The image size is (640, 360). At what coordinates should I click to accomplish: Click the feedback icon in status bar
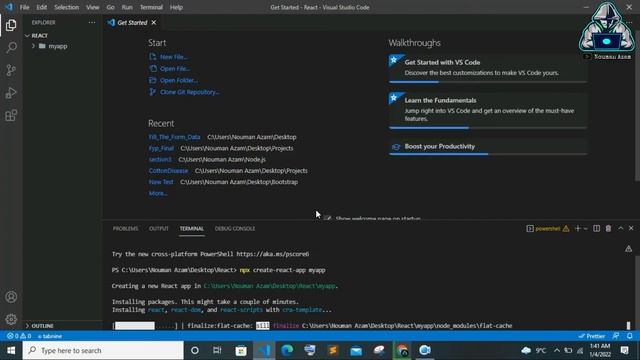616,336
